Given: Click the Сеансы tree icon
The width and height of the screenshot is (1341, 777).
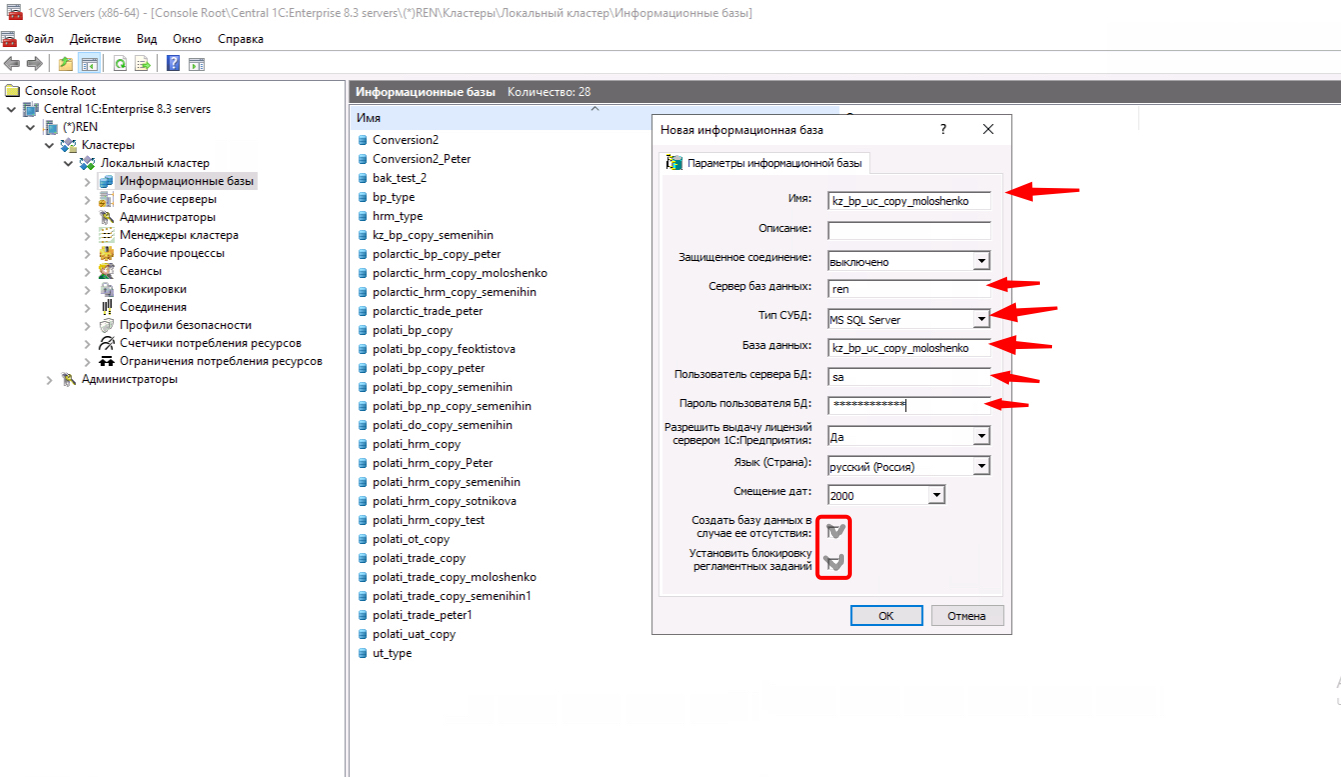Looking at the screenshot, I should (x=107, y=271).
